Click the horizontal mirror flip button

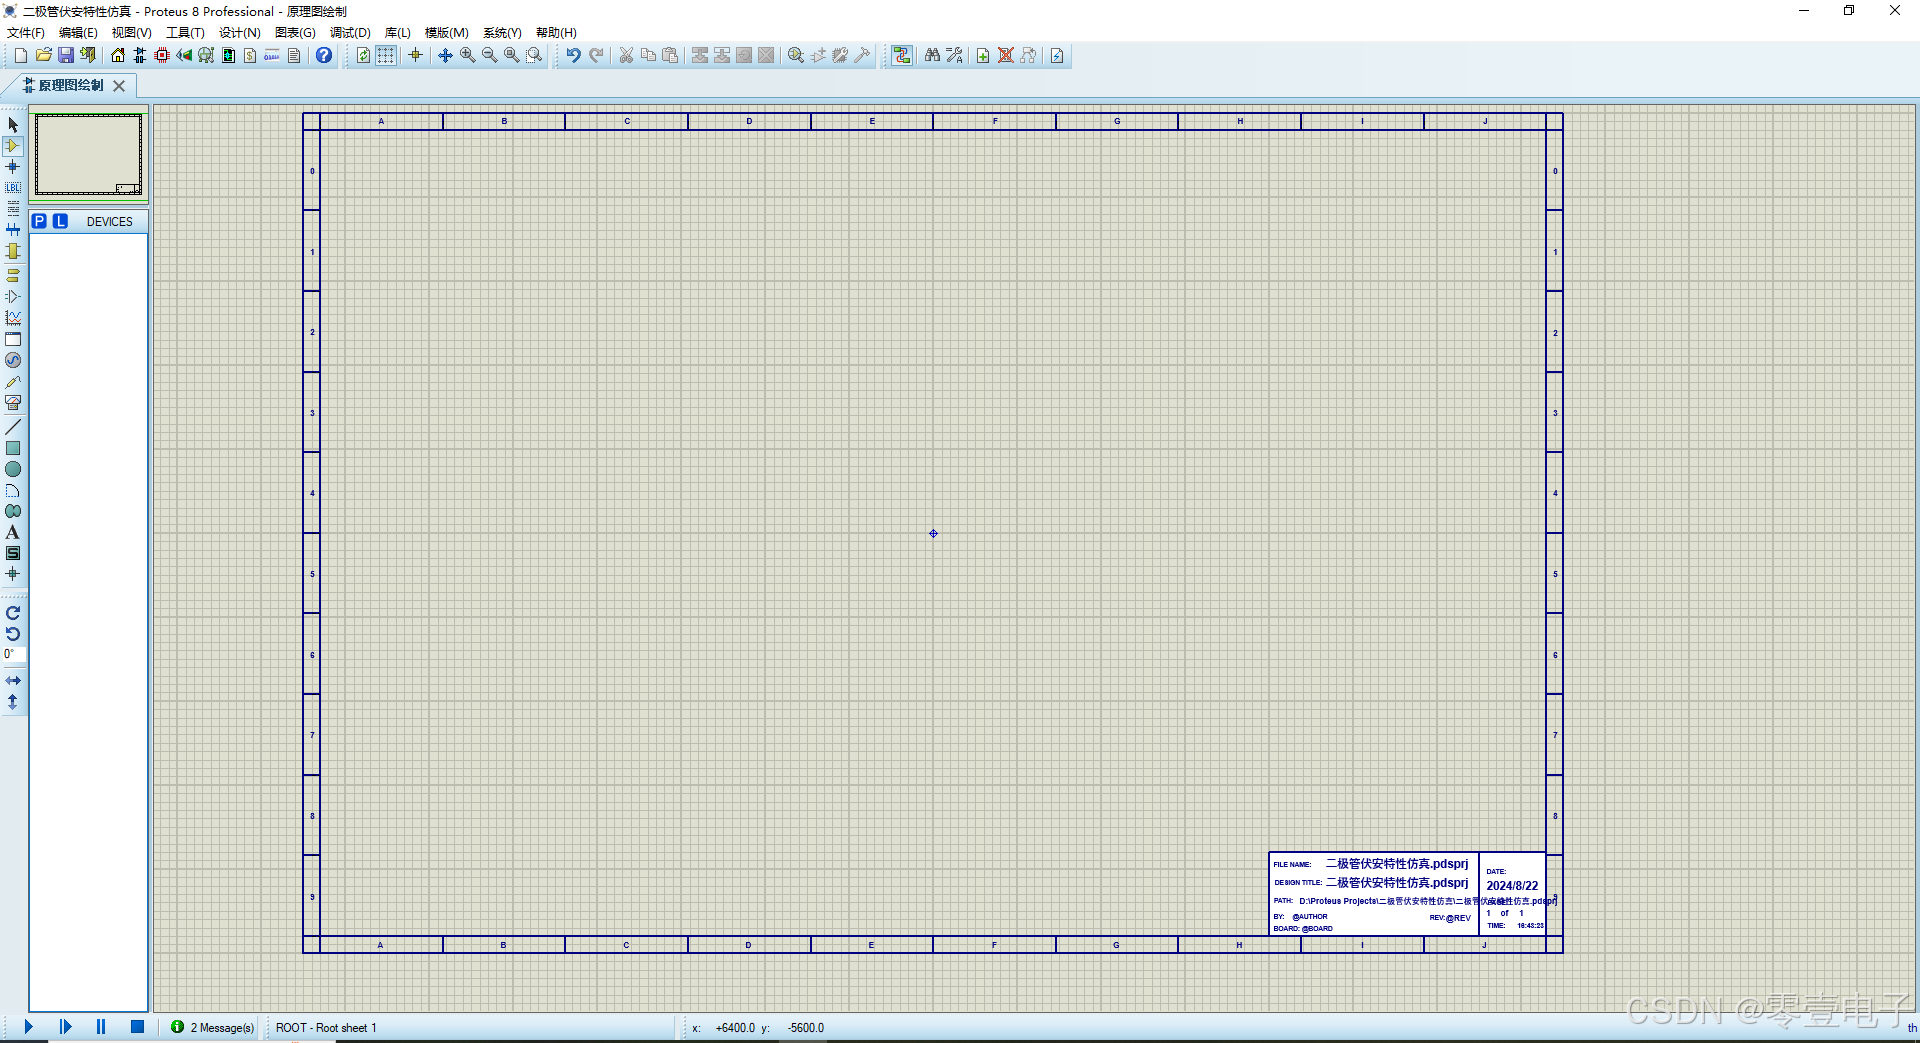tap(13, 681)
